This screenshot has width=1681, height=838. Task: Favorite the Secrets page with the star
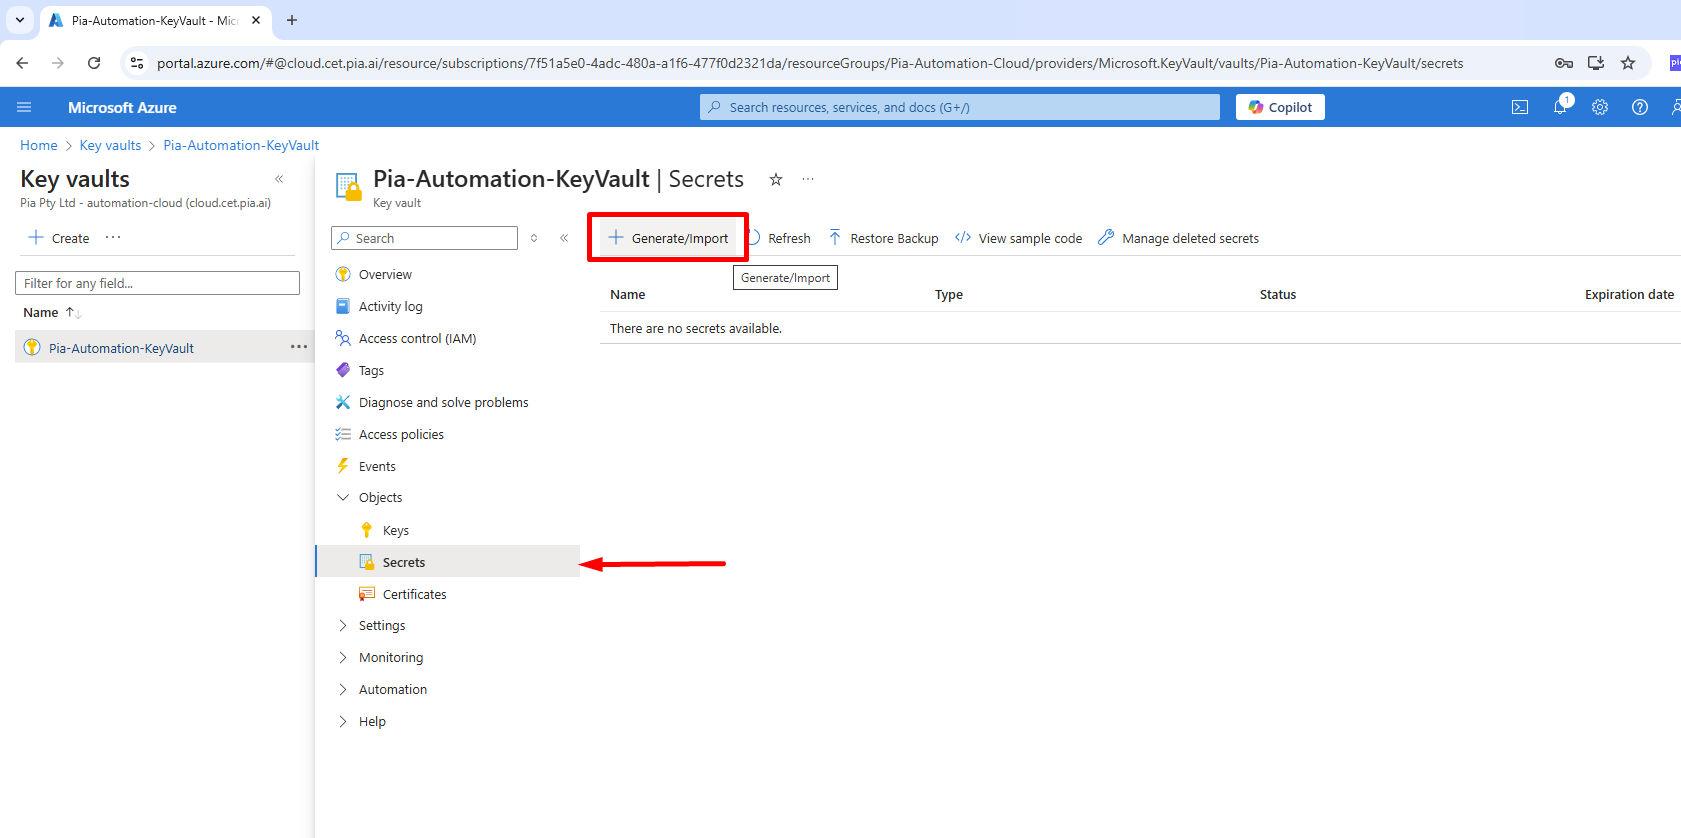775,179
